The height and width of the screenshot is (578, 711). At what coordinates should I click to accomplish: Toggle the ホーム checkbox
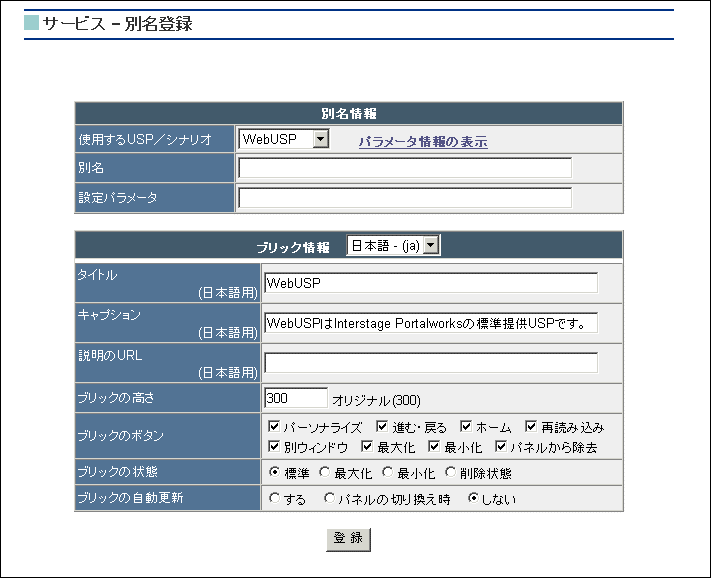[466, 426]
